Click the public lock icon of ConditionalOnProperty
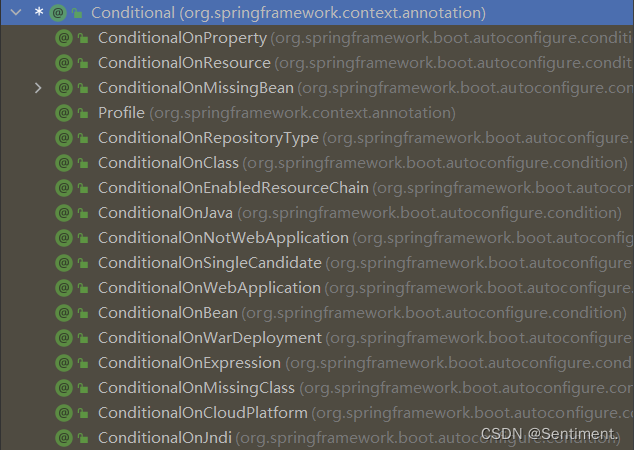 [x=83, y=38]
